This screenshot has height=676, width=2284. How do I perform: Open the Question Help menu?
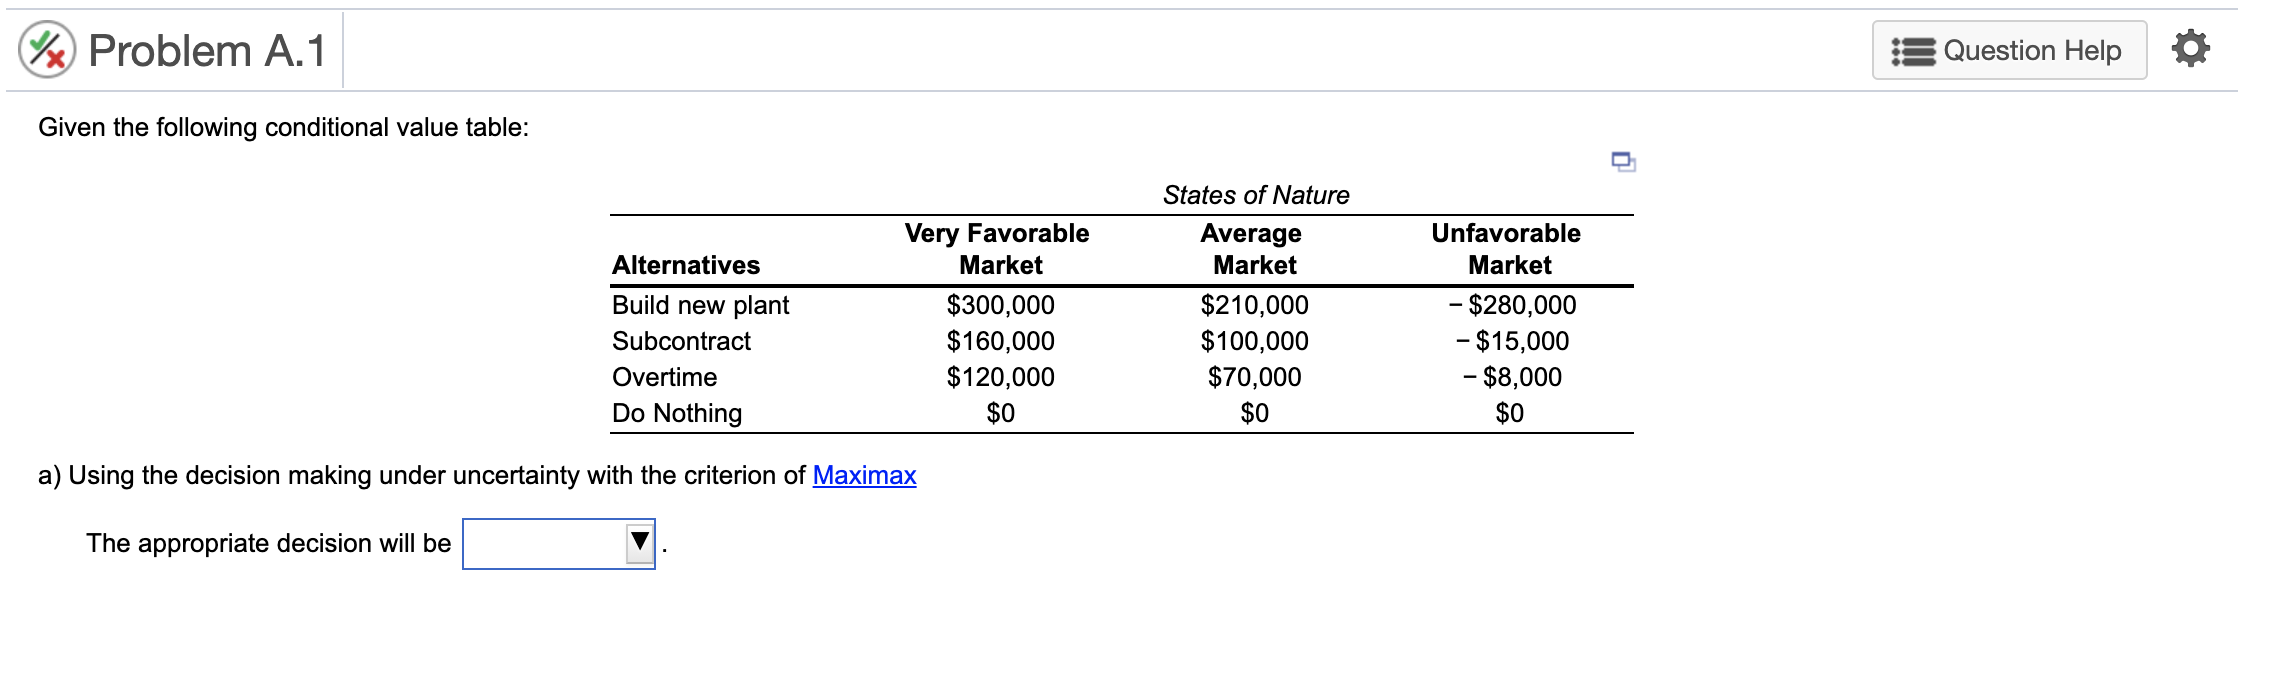2009,50
